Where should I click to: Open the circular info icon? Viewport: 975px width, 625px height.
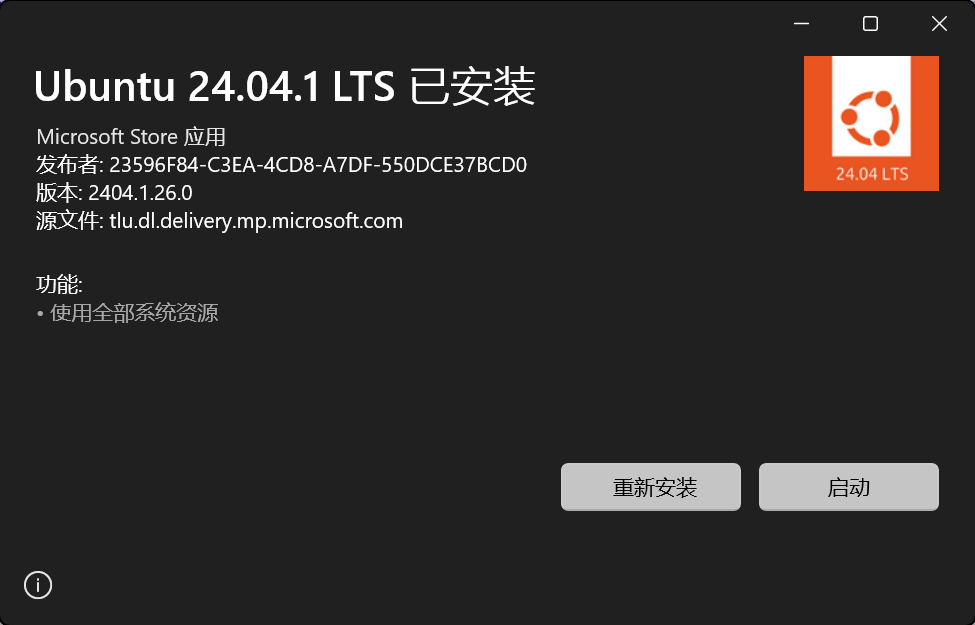[38, 585]
